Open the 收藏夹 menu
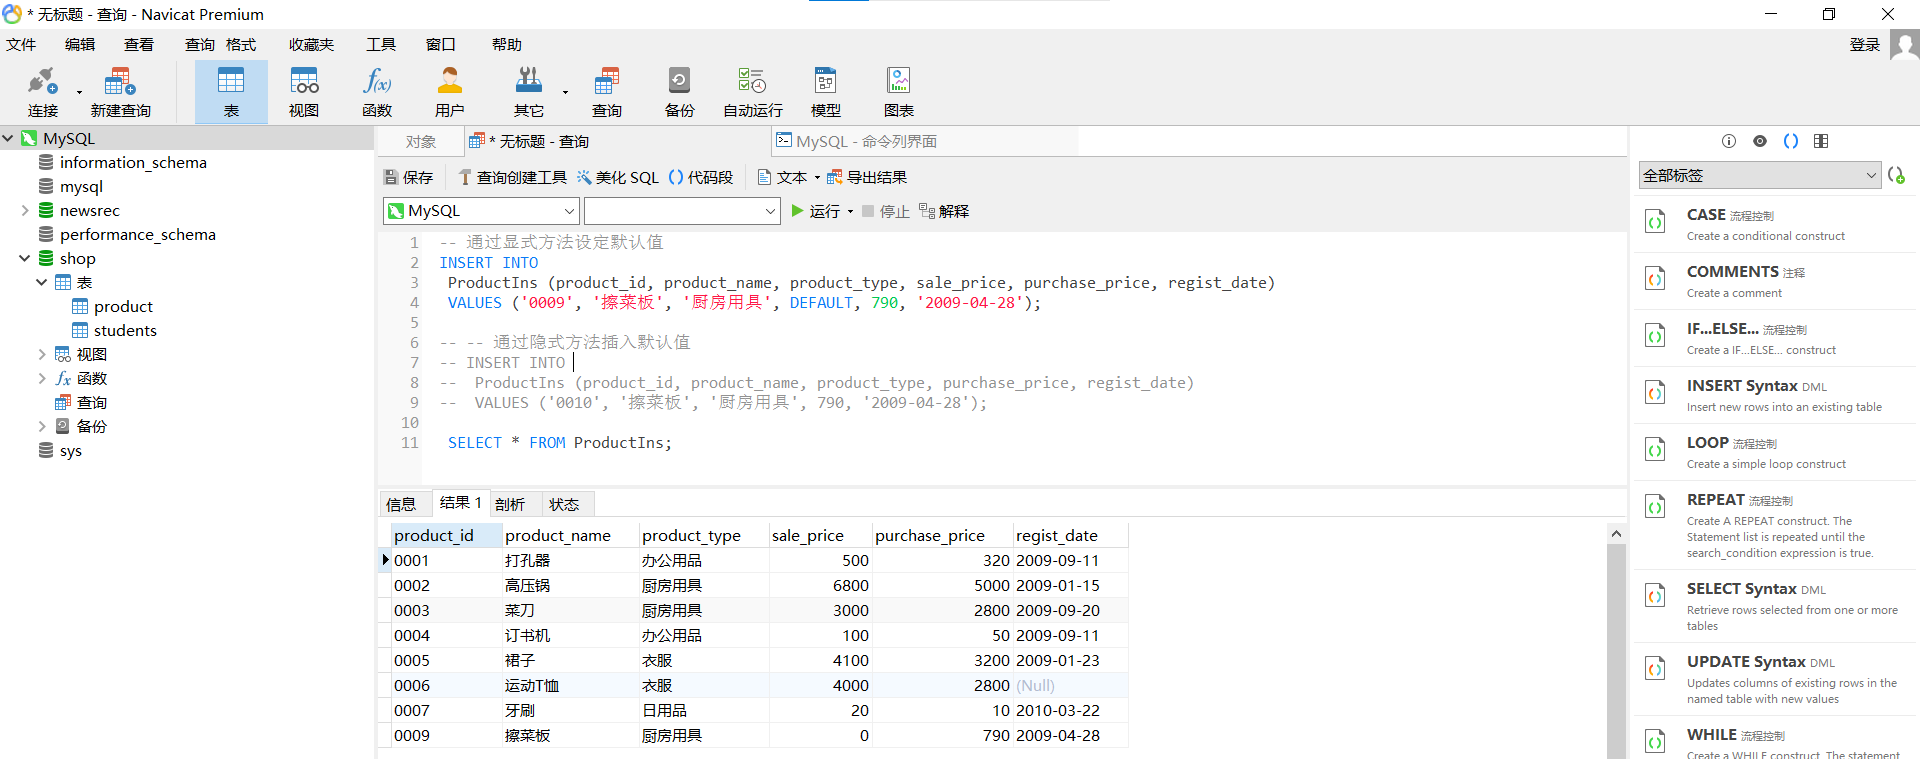1920x759 pixels. coord(312,45)
